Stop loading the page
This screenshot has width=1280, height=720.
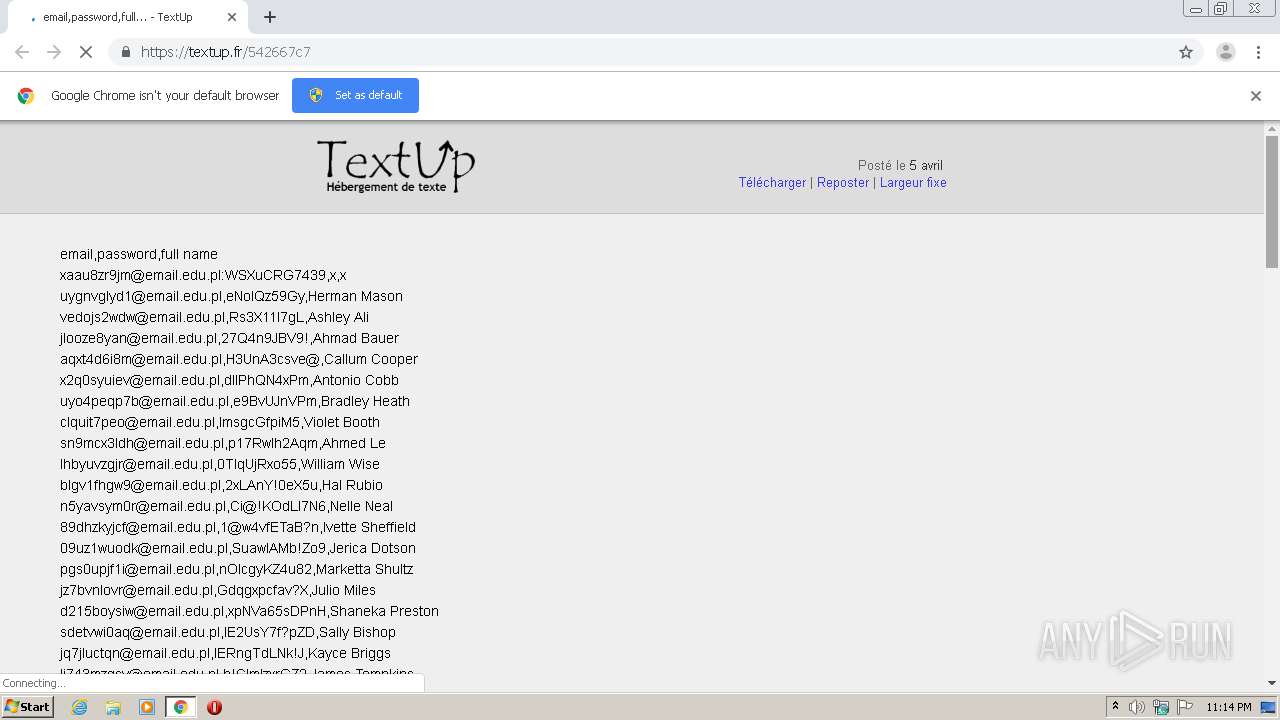pyautogui.click(x=86, y=52)
